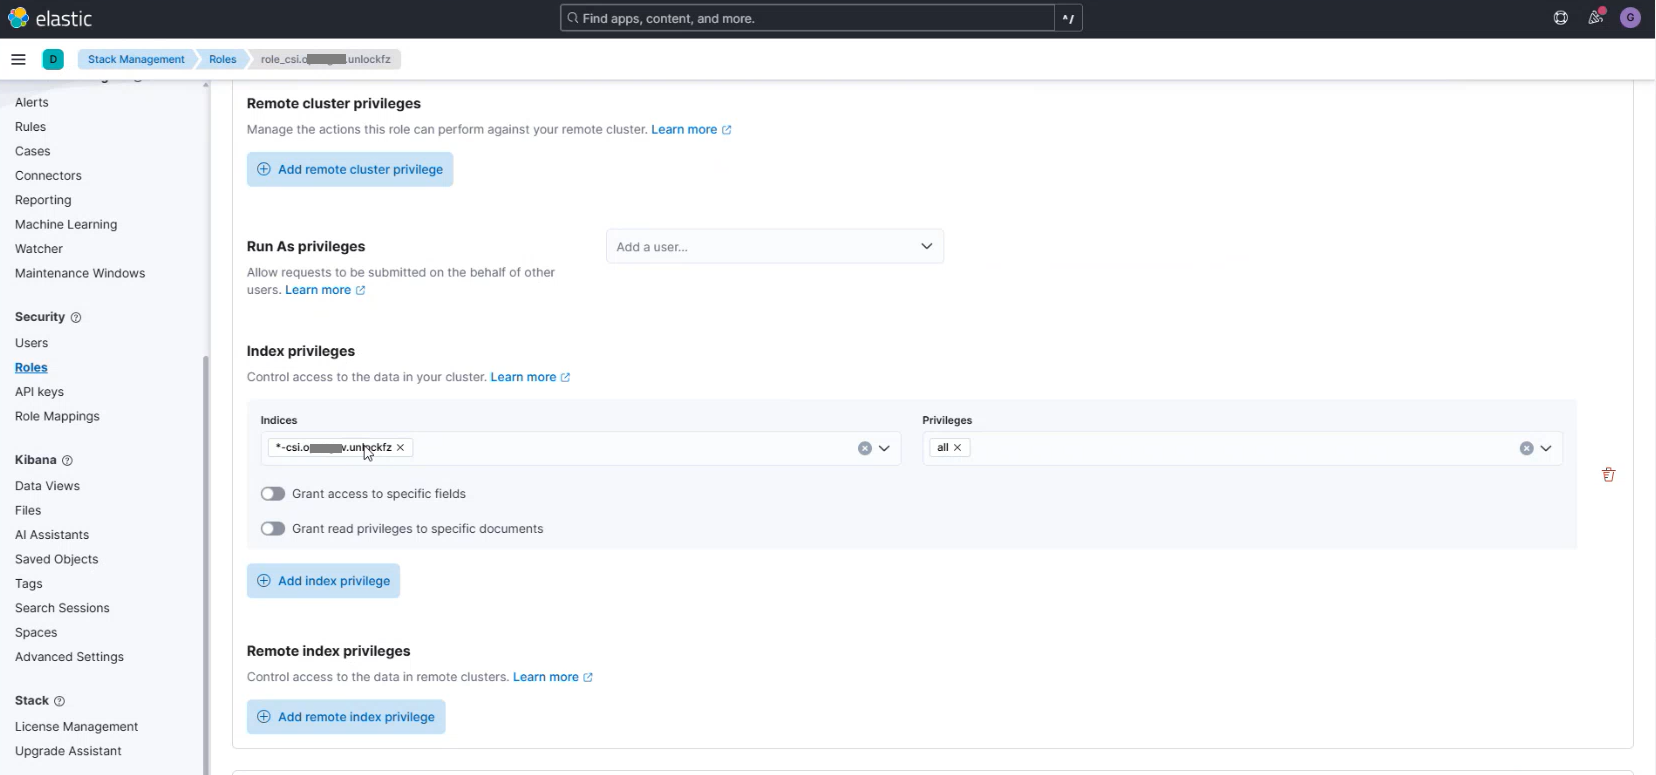Screen dimensions: 1656x775
Task: Open the help menu icon
Action: 1560,18
